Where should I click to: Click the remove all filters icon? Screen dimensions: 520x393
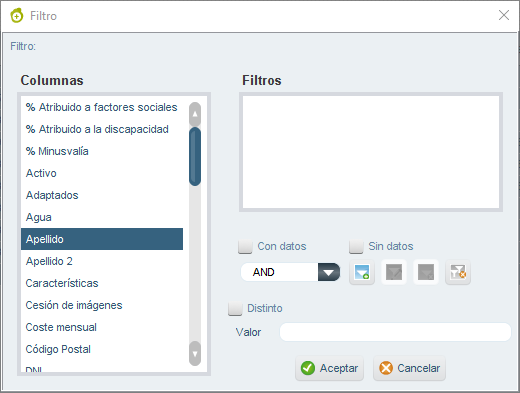(458, 272)
